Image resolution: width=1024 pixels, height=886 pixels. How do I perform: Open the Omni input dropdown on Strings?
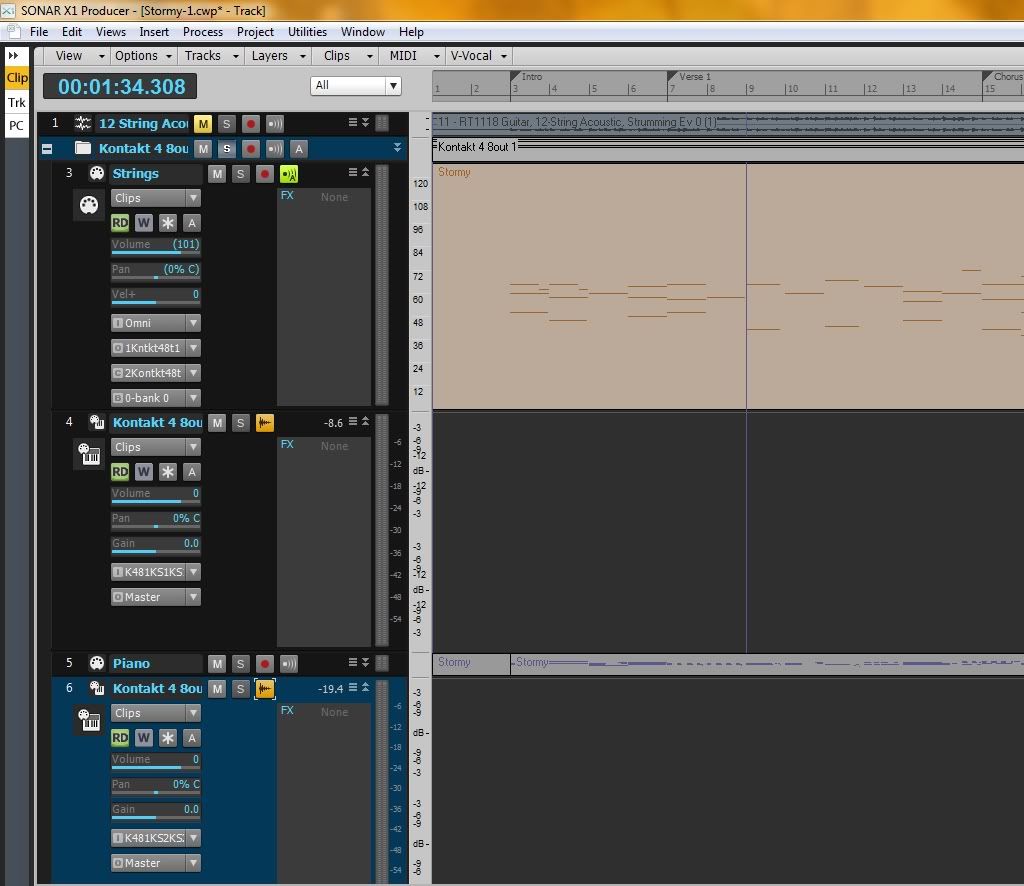coord(156,323)
